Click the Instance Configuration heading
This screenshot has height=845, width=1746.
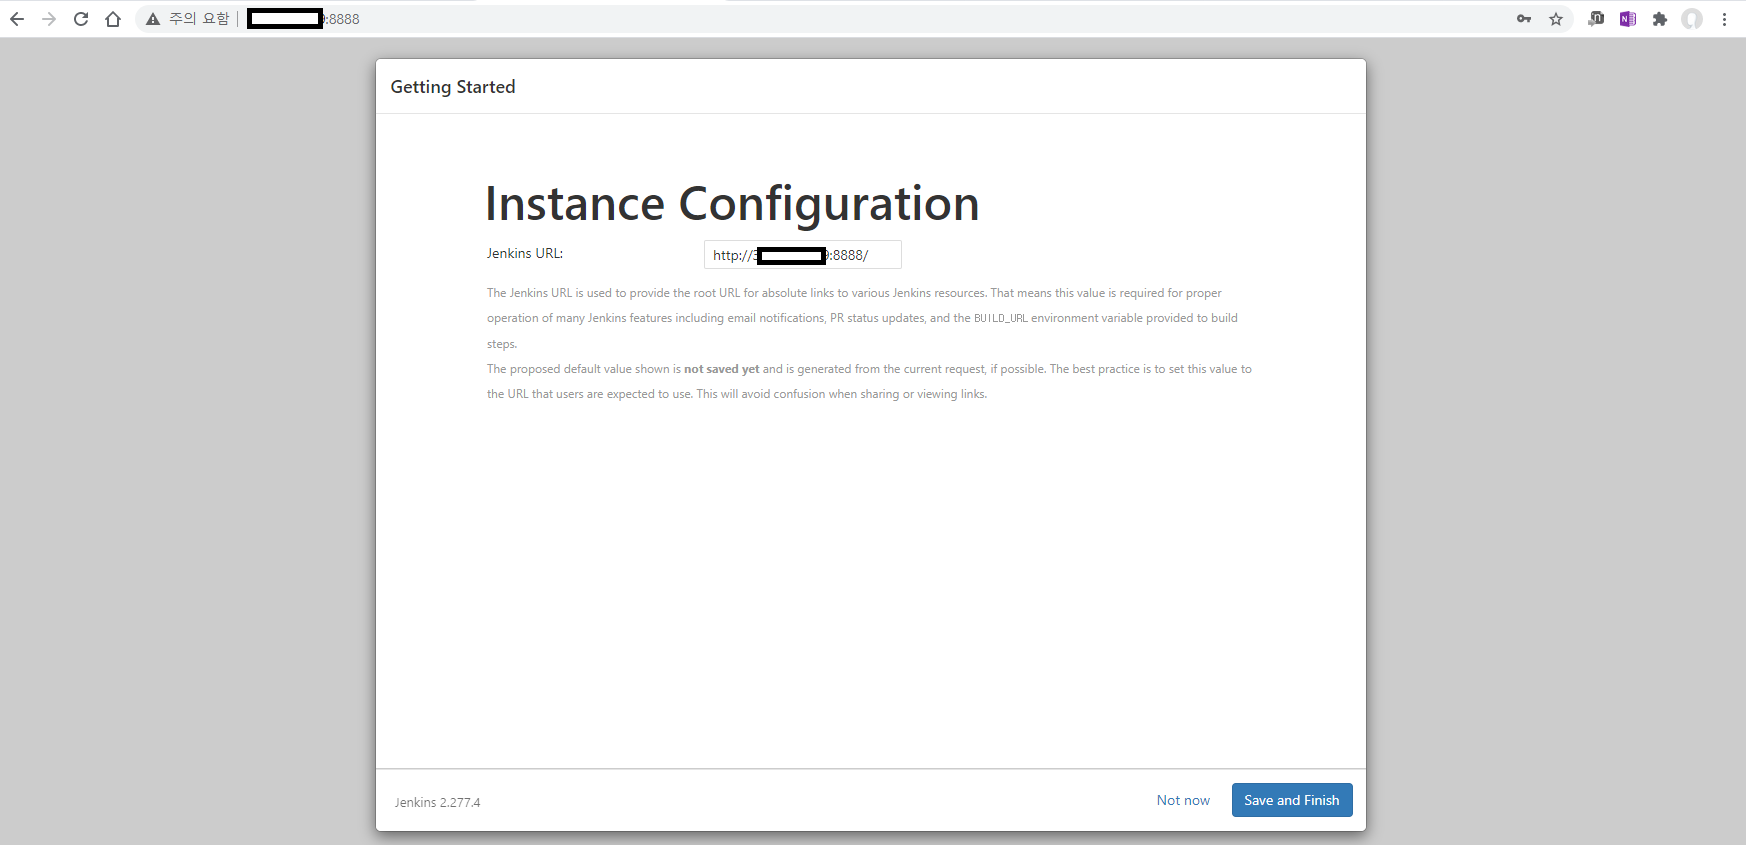coord(732,204)
